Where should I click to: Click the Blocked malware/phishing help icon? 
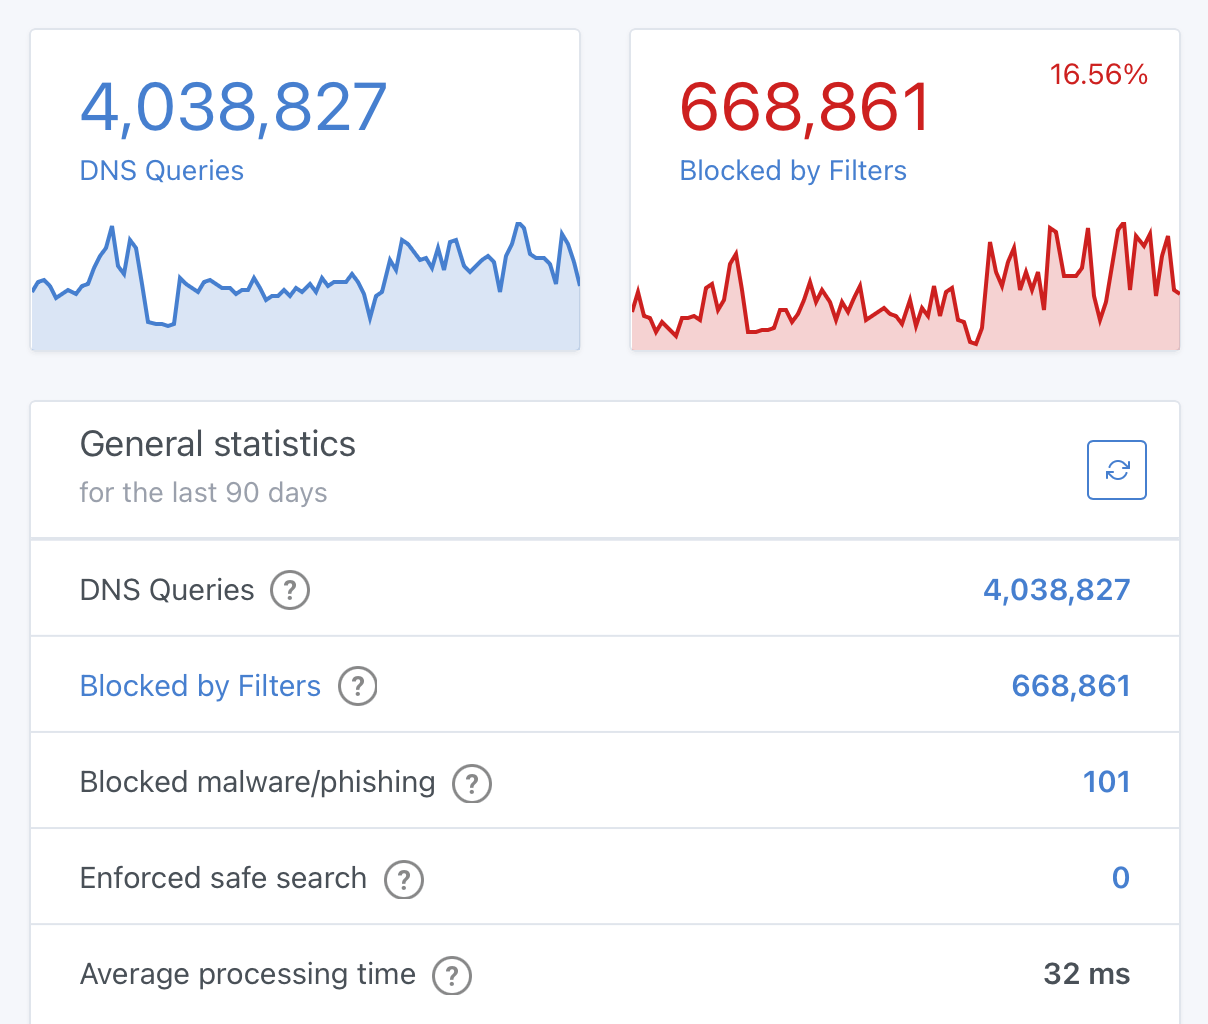pos(471,784)
